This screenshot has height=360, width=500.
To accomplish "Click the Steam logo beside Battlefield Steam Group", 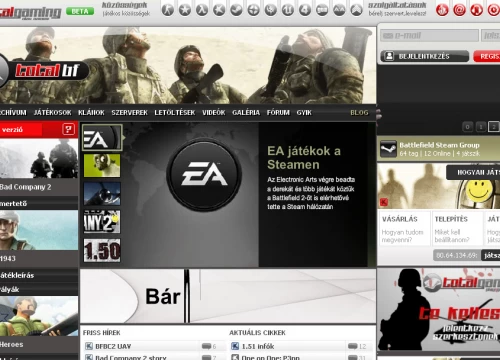I will (388, 149).
